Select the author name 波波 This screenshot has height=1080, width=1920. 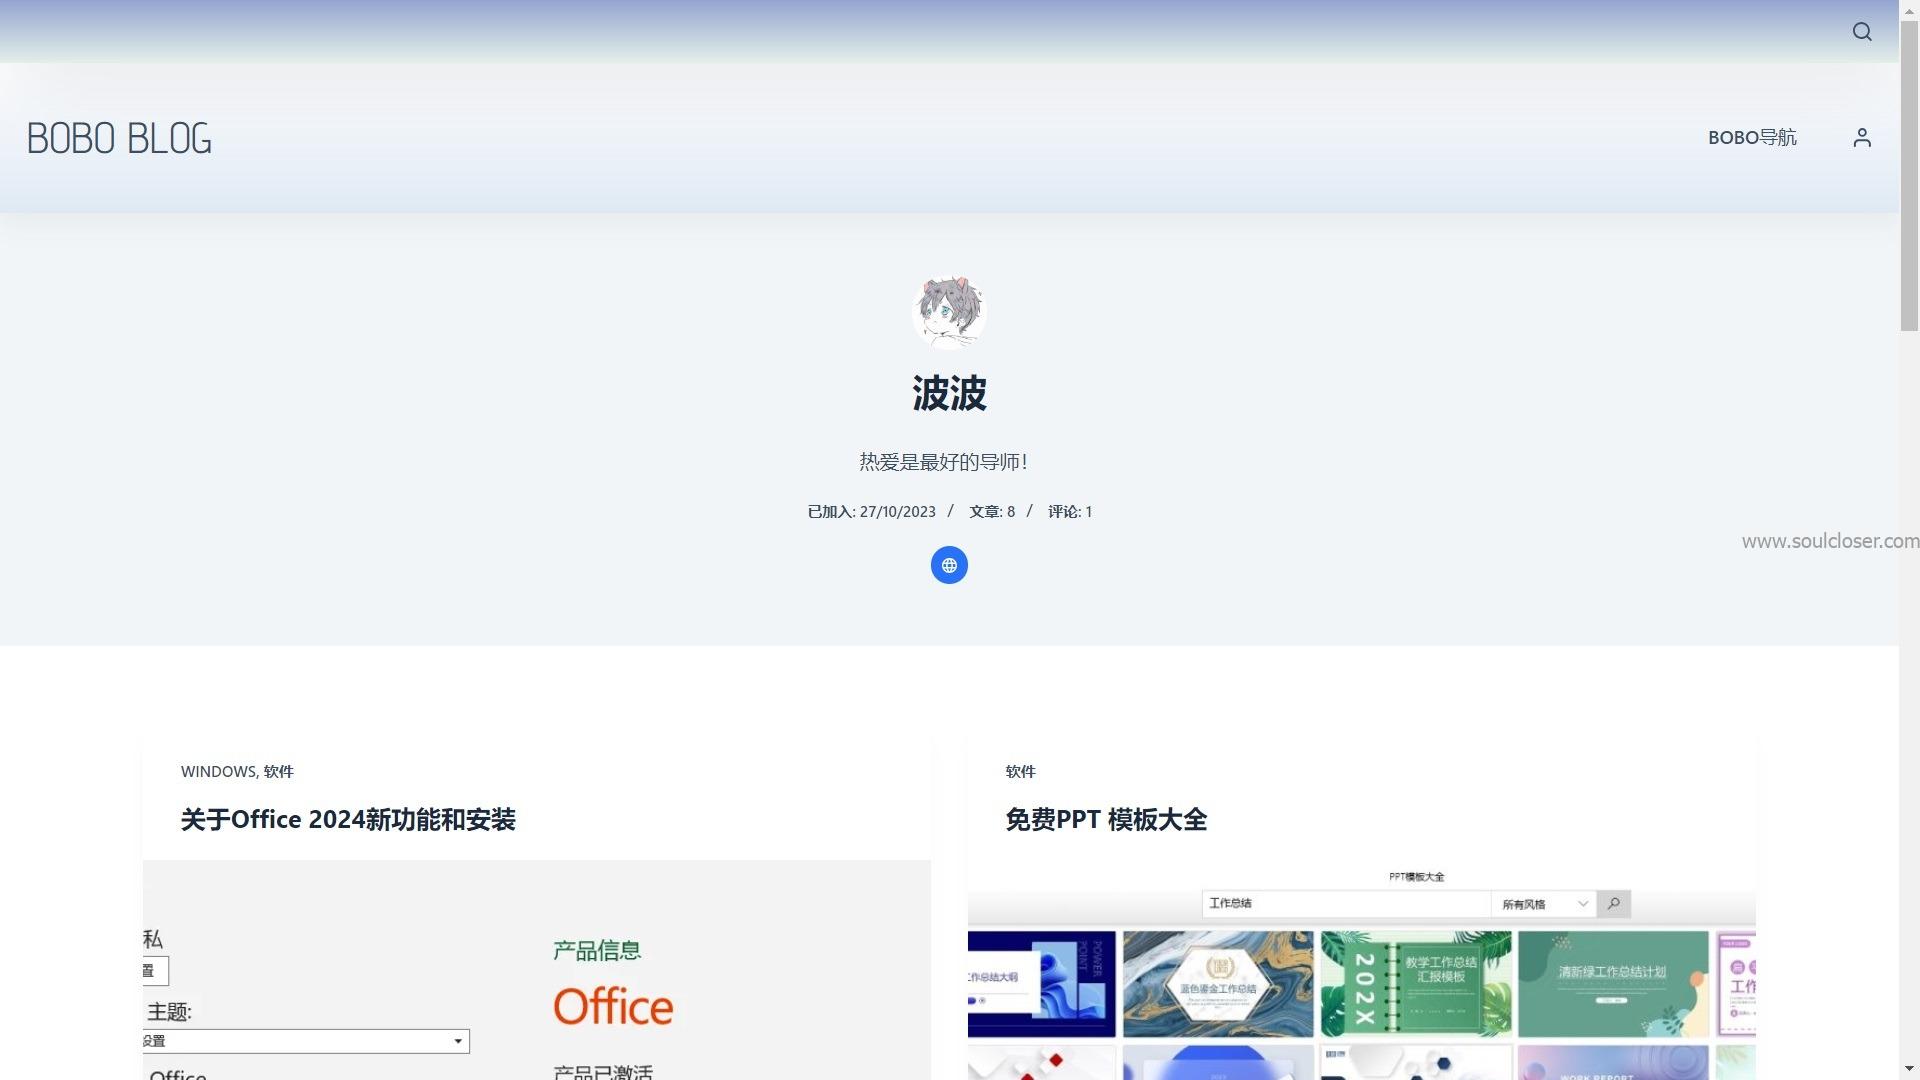949,393
